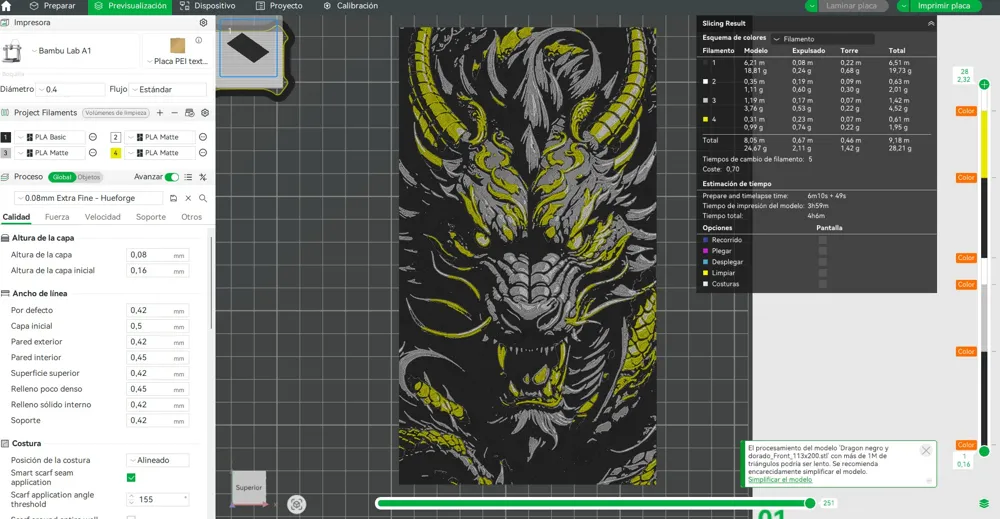This screenshot has height=519, width=1000.
Task: Enable Plegar display checkbox
Action: (x=823, y=251)
